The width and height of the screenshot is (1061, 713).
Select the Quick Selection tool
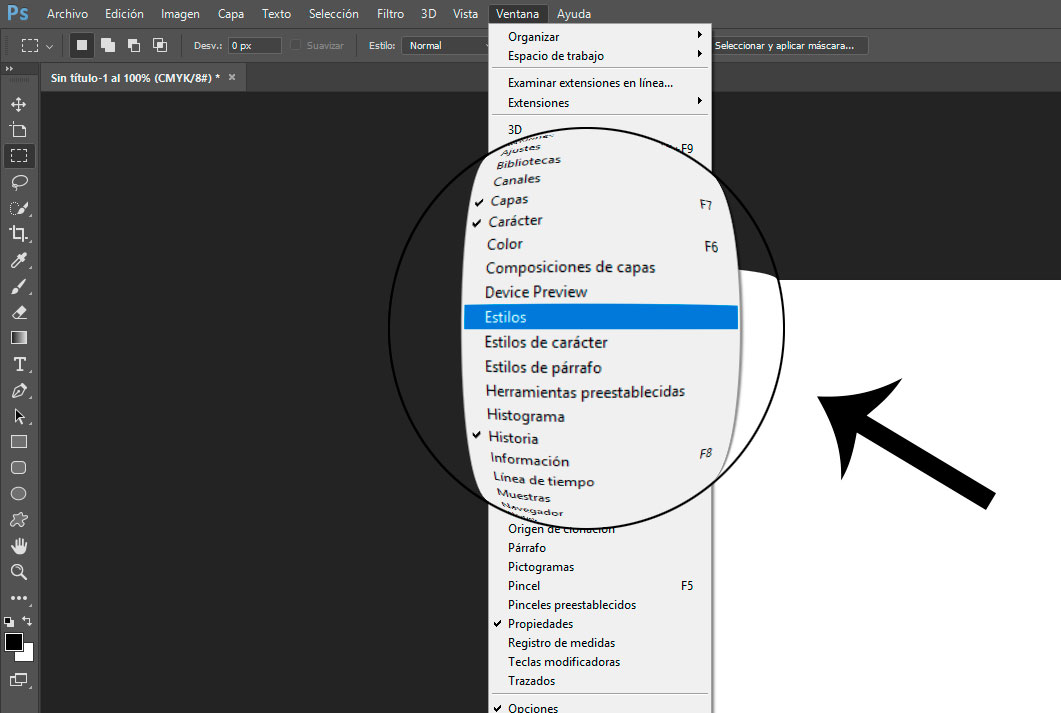19,208
